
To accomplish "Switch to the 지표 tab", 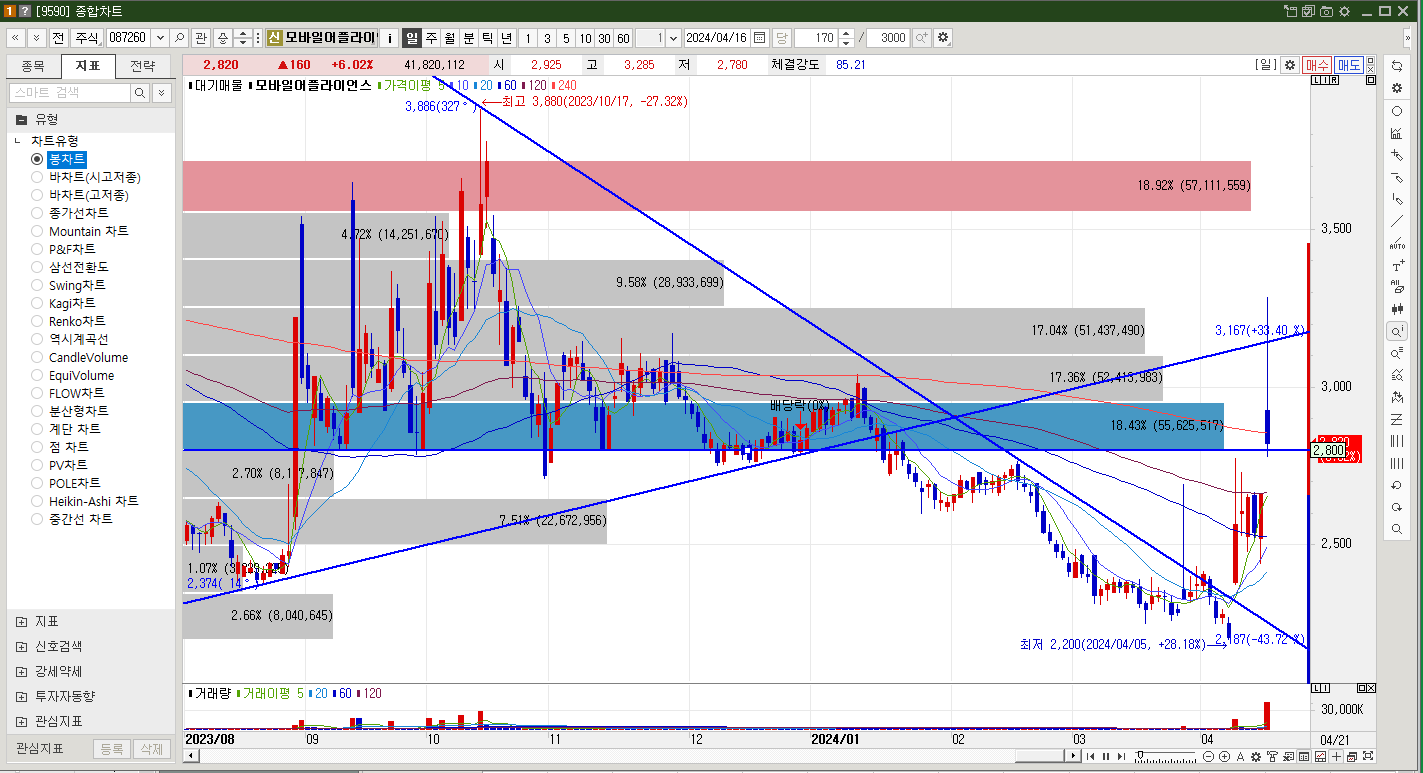I will pyautogui.click(x=88, y=66).
